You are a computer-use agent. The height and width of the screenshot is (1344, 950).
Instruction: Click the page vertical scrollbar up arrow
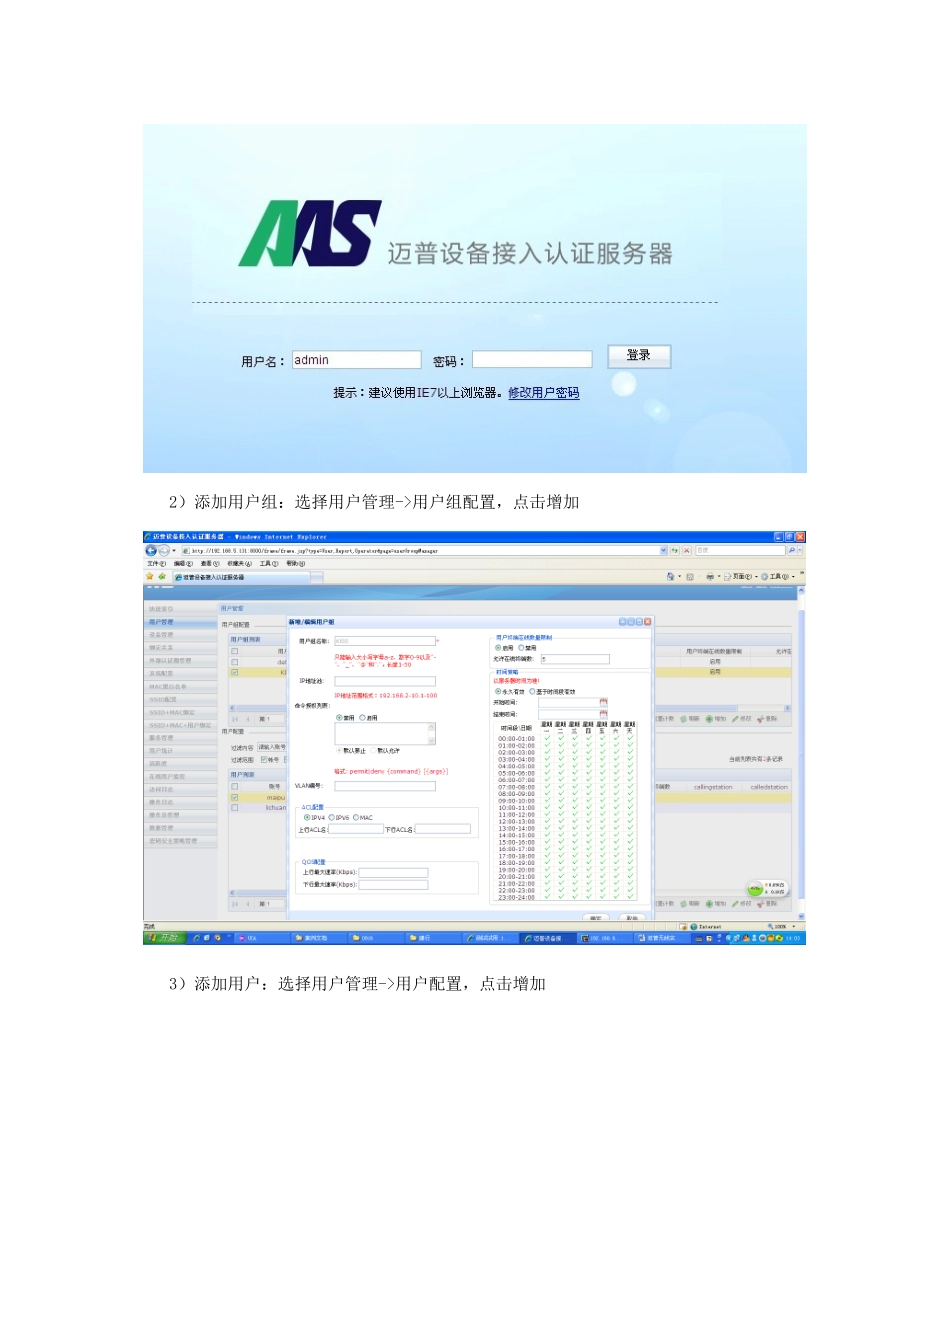pyautogui.click(x=801, y=591)
